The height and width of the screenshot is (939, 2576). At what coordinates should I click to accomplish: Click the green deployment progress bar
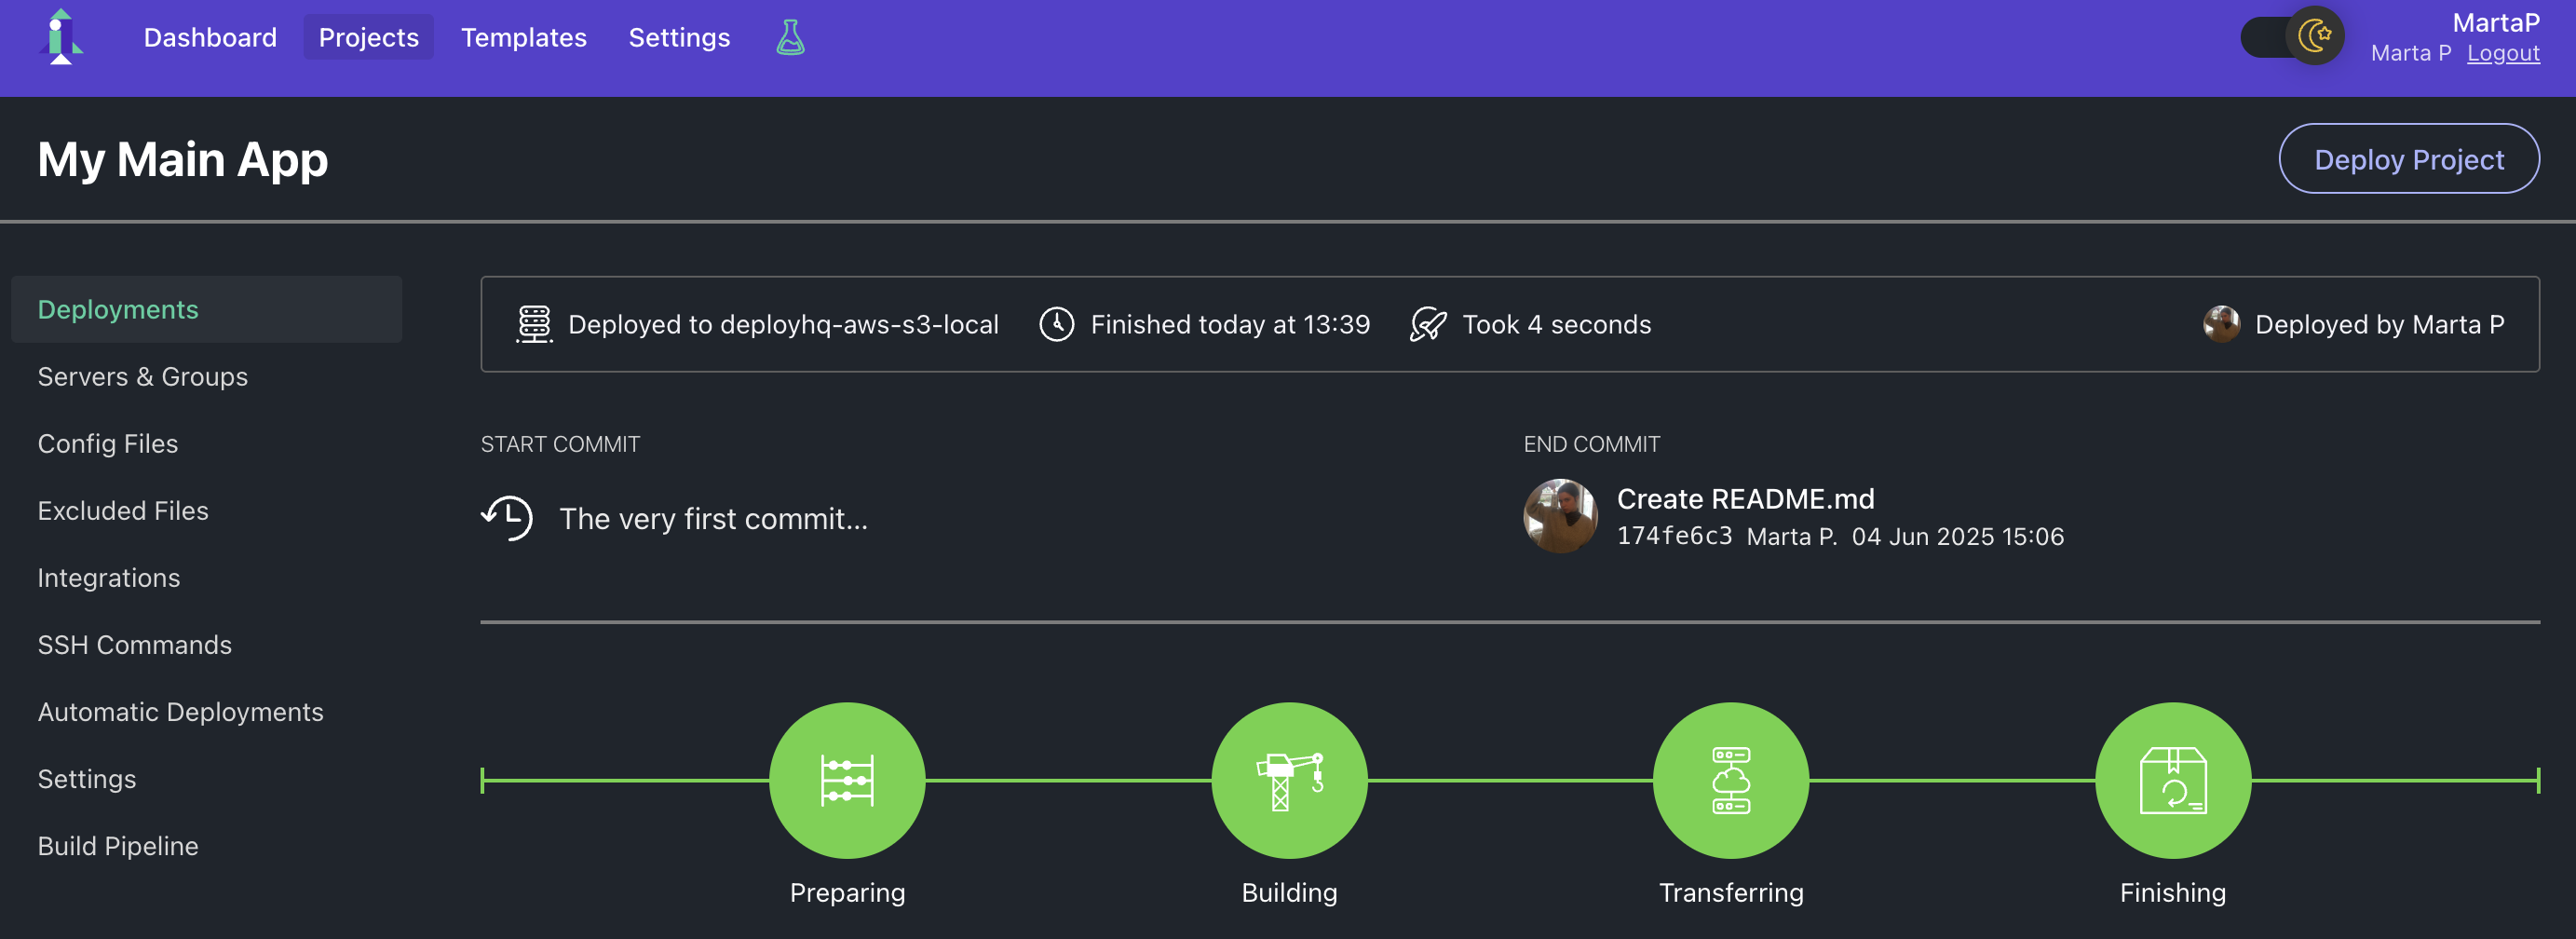click(x=1070, y=780)
